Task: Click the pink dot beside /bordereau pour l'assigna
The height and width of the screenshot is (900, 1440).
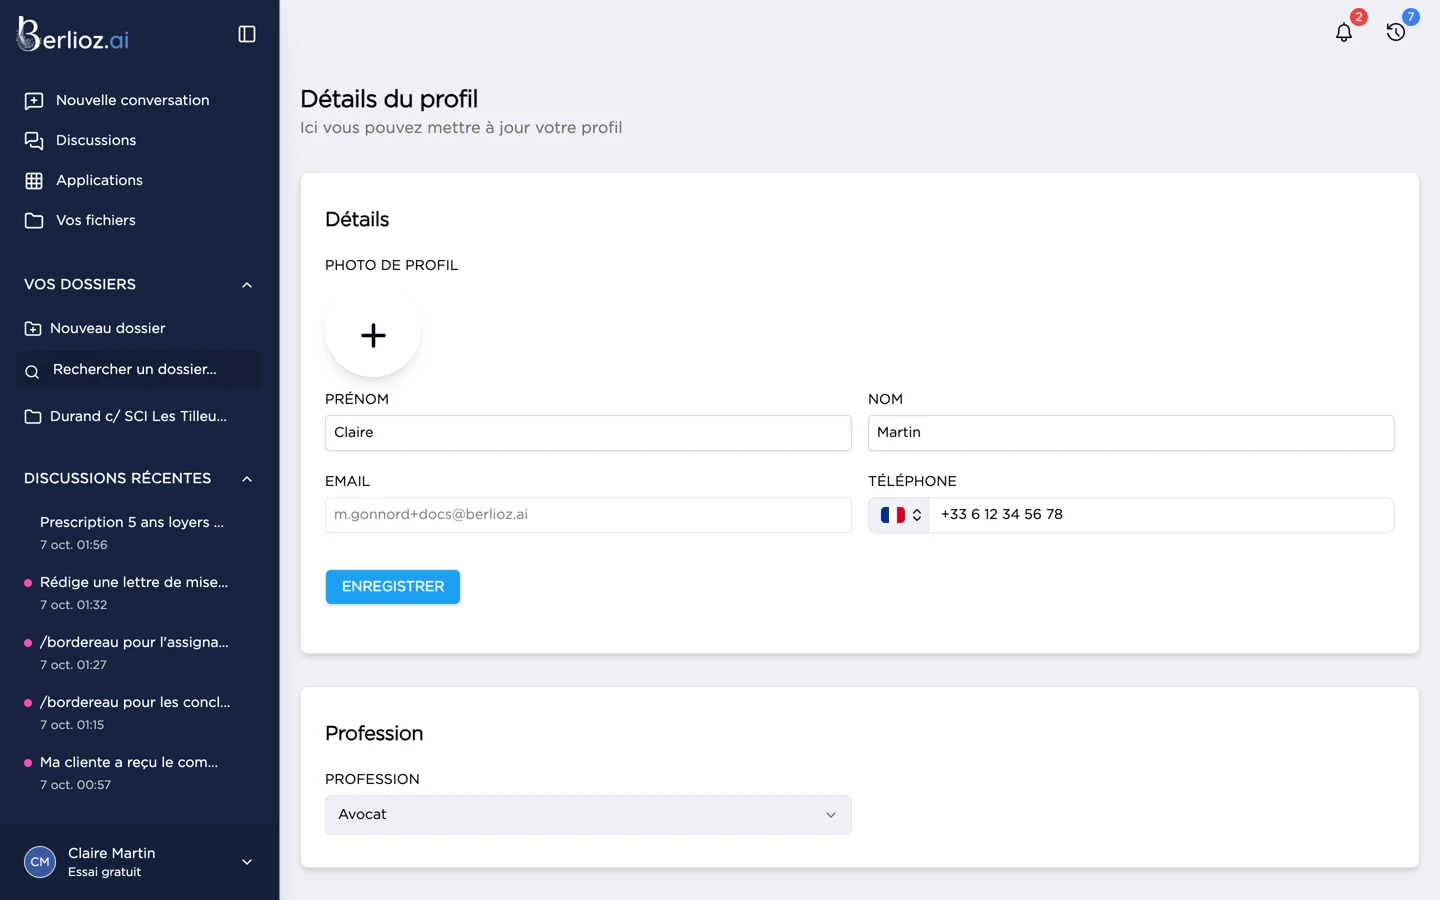Action: (x=28, y=643)
